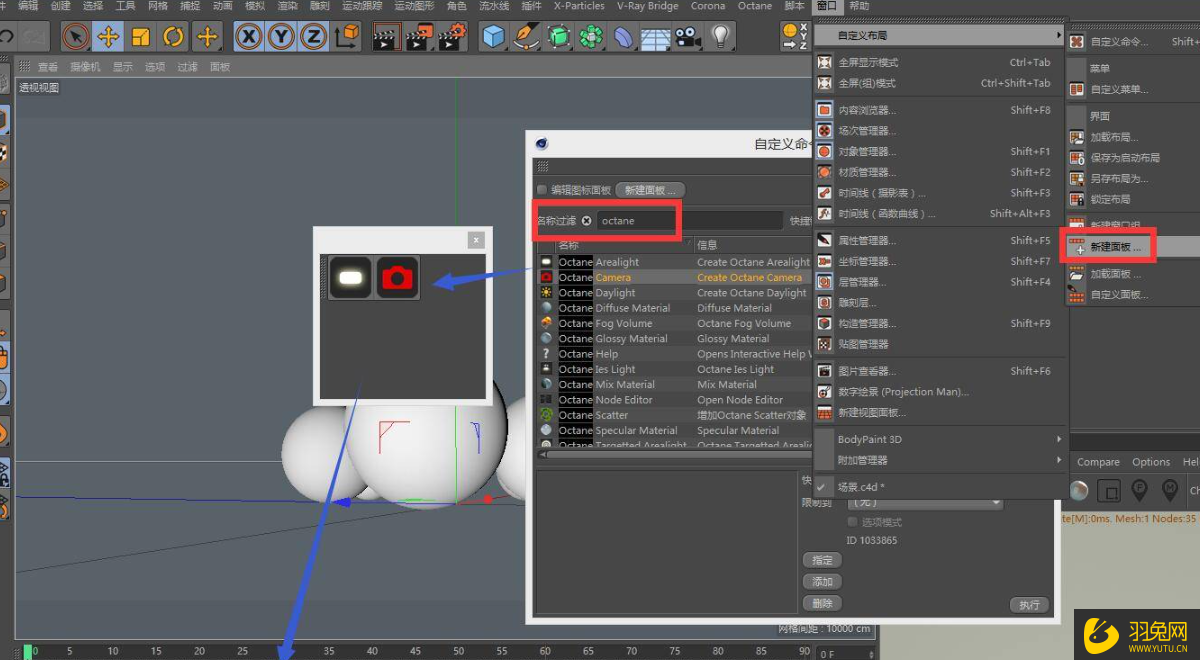This screenshot has height=660, width=1200.
Task: Click the 删除 button
Action: pos(822,603)
